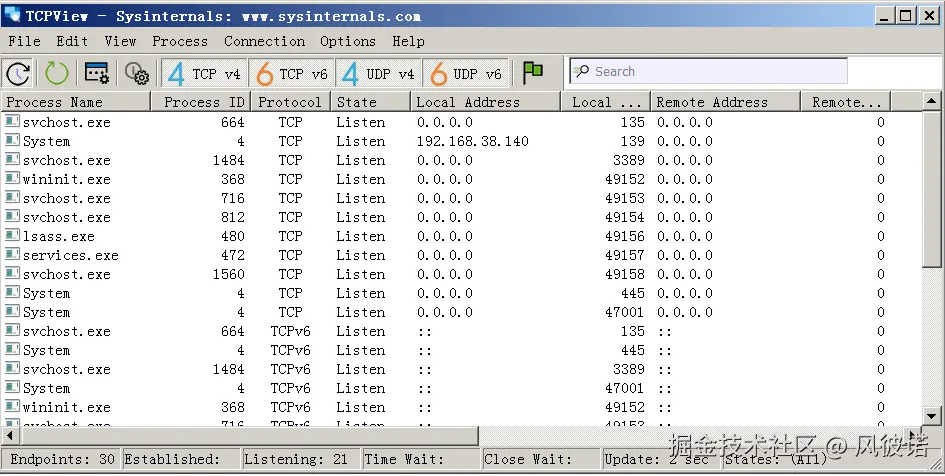The height and width of the screenshot is (476, 945).
Task: Click icon of svchost.exe PID 1560 row
Action: 12,274
